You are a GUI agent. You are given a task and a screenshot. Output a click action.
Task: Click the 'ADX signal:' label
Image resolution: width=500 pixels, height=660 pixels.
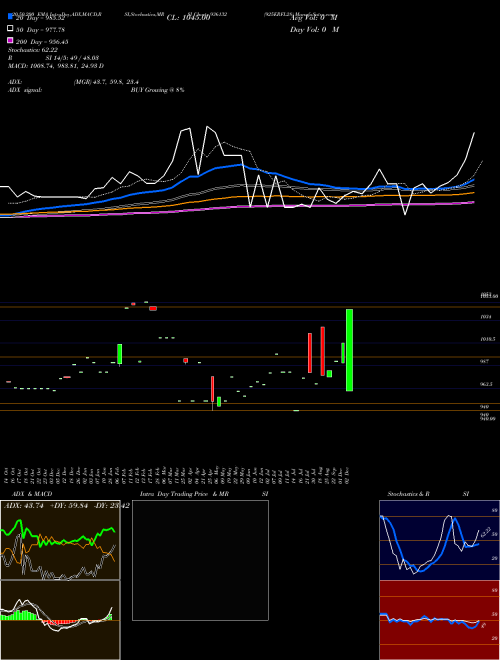tap(25, 90)
